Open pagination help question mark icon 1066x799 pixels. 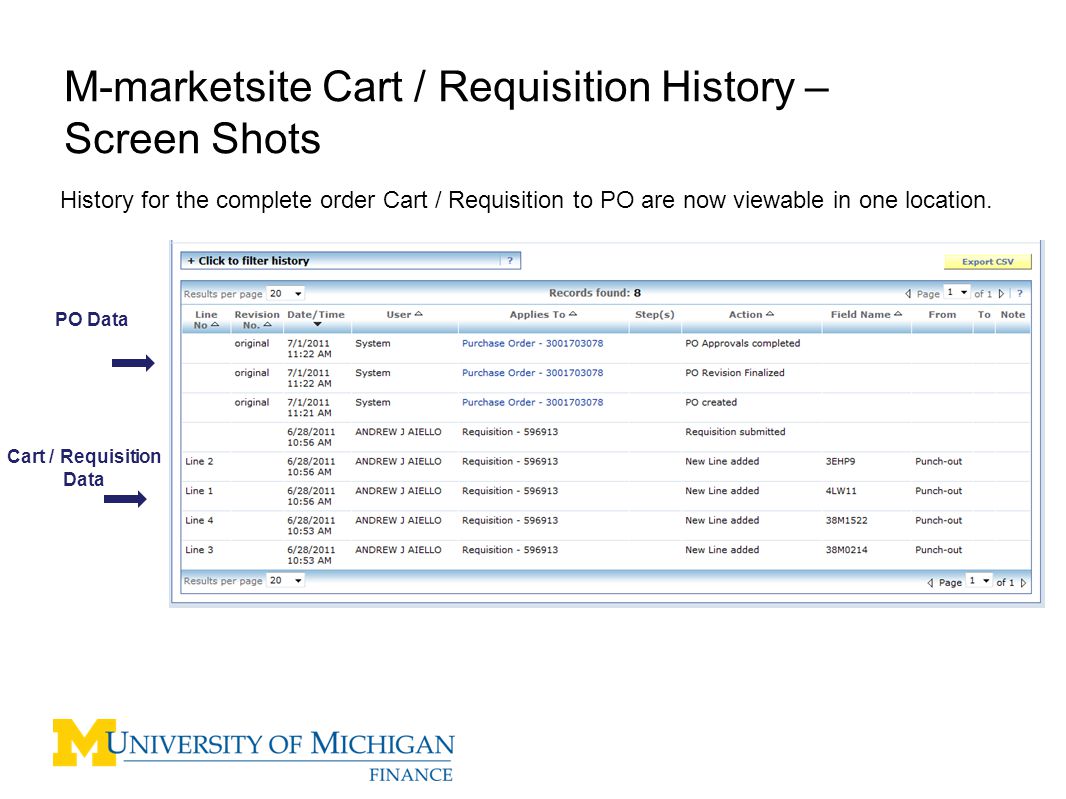click(x=1020, y=294)
